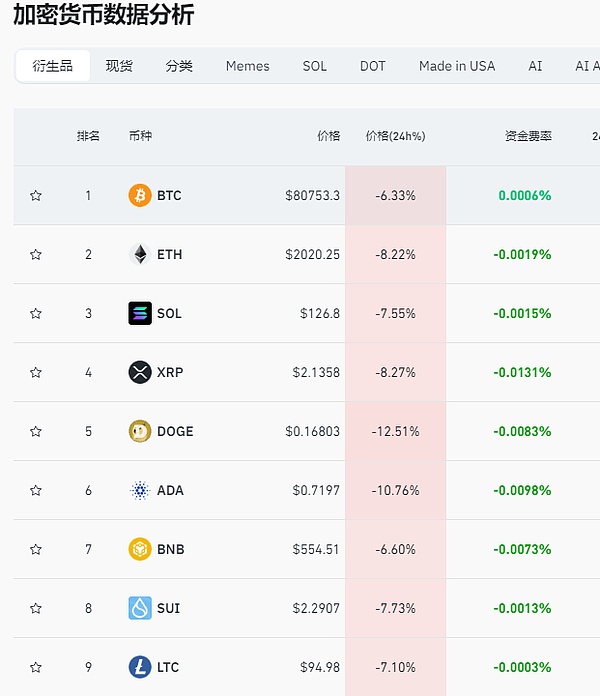The image size is (600, 696).
Task: Open the XRP ticker link
Action: pyautogui.click(x=170, y=372)
